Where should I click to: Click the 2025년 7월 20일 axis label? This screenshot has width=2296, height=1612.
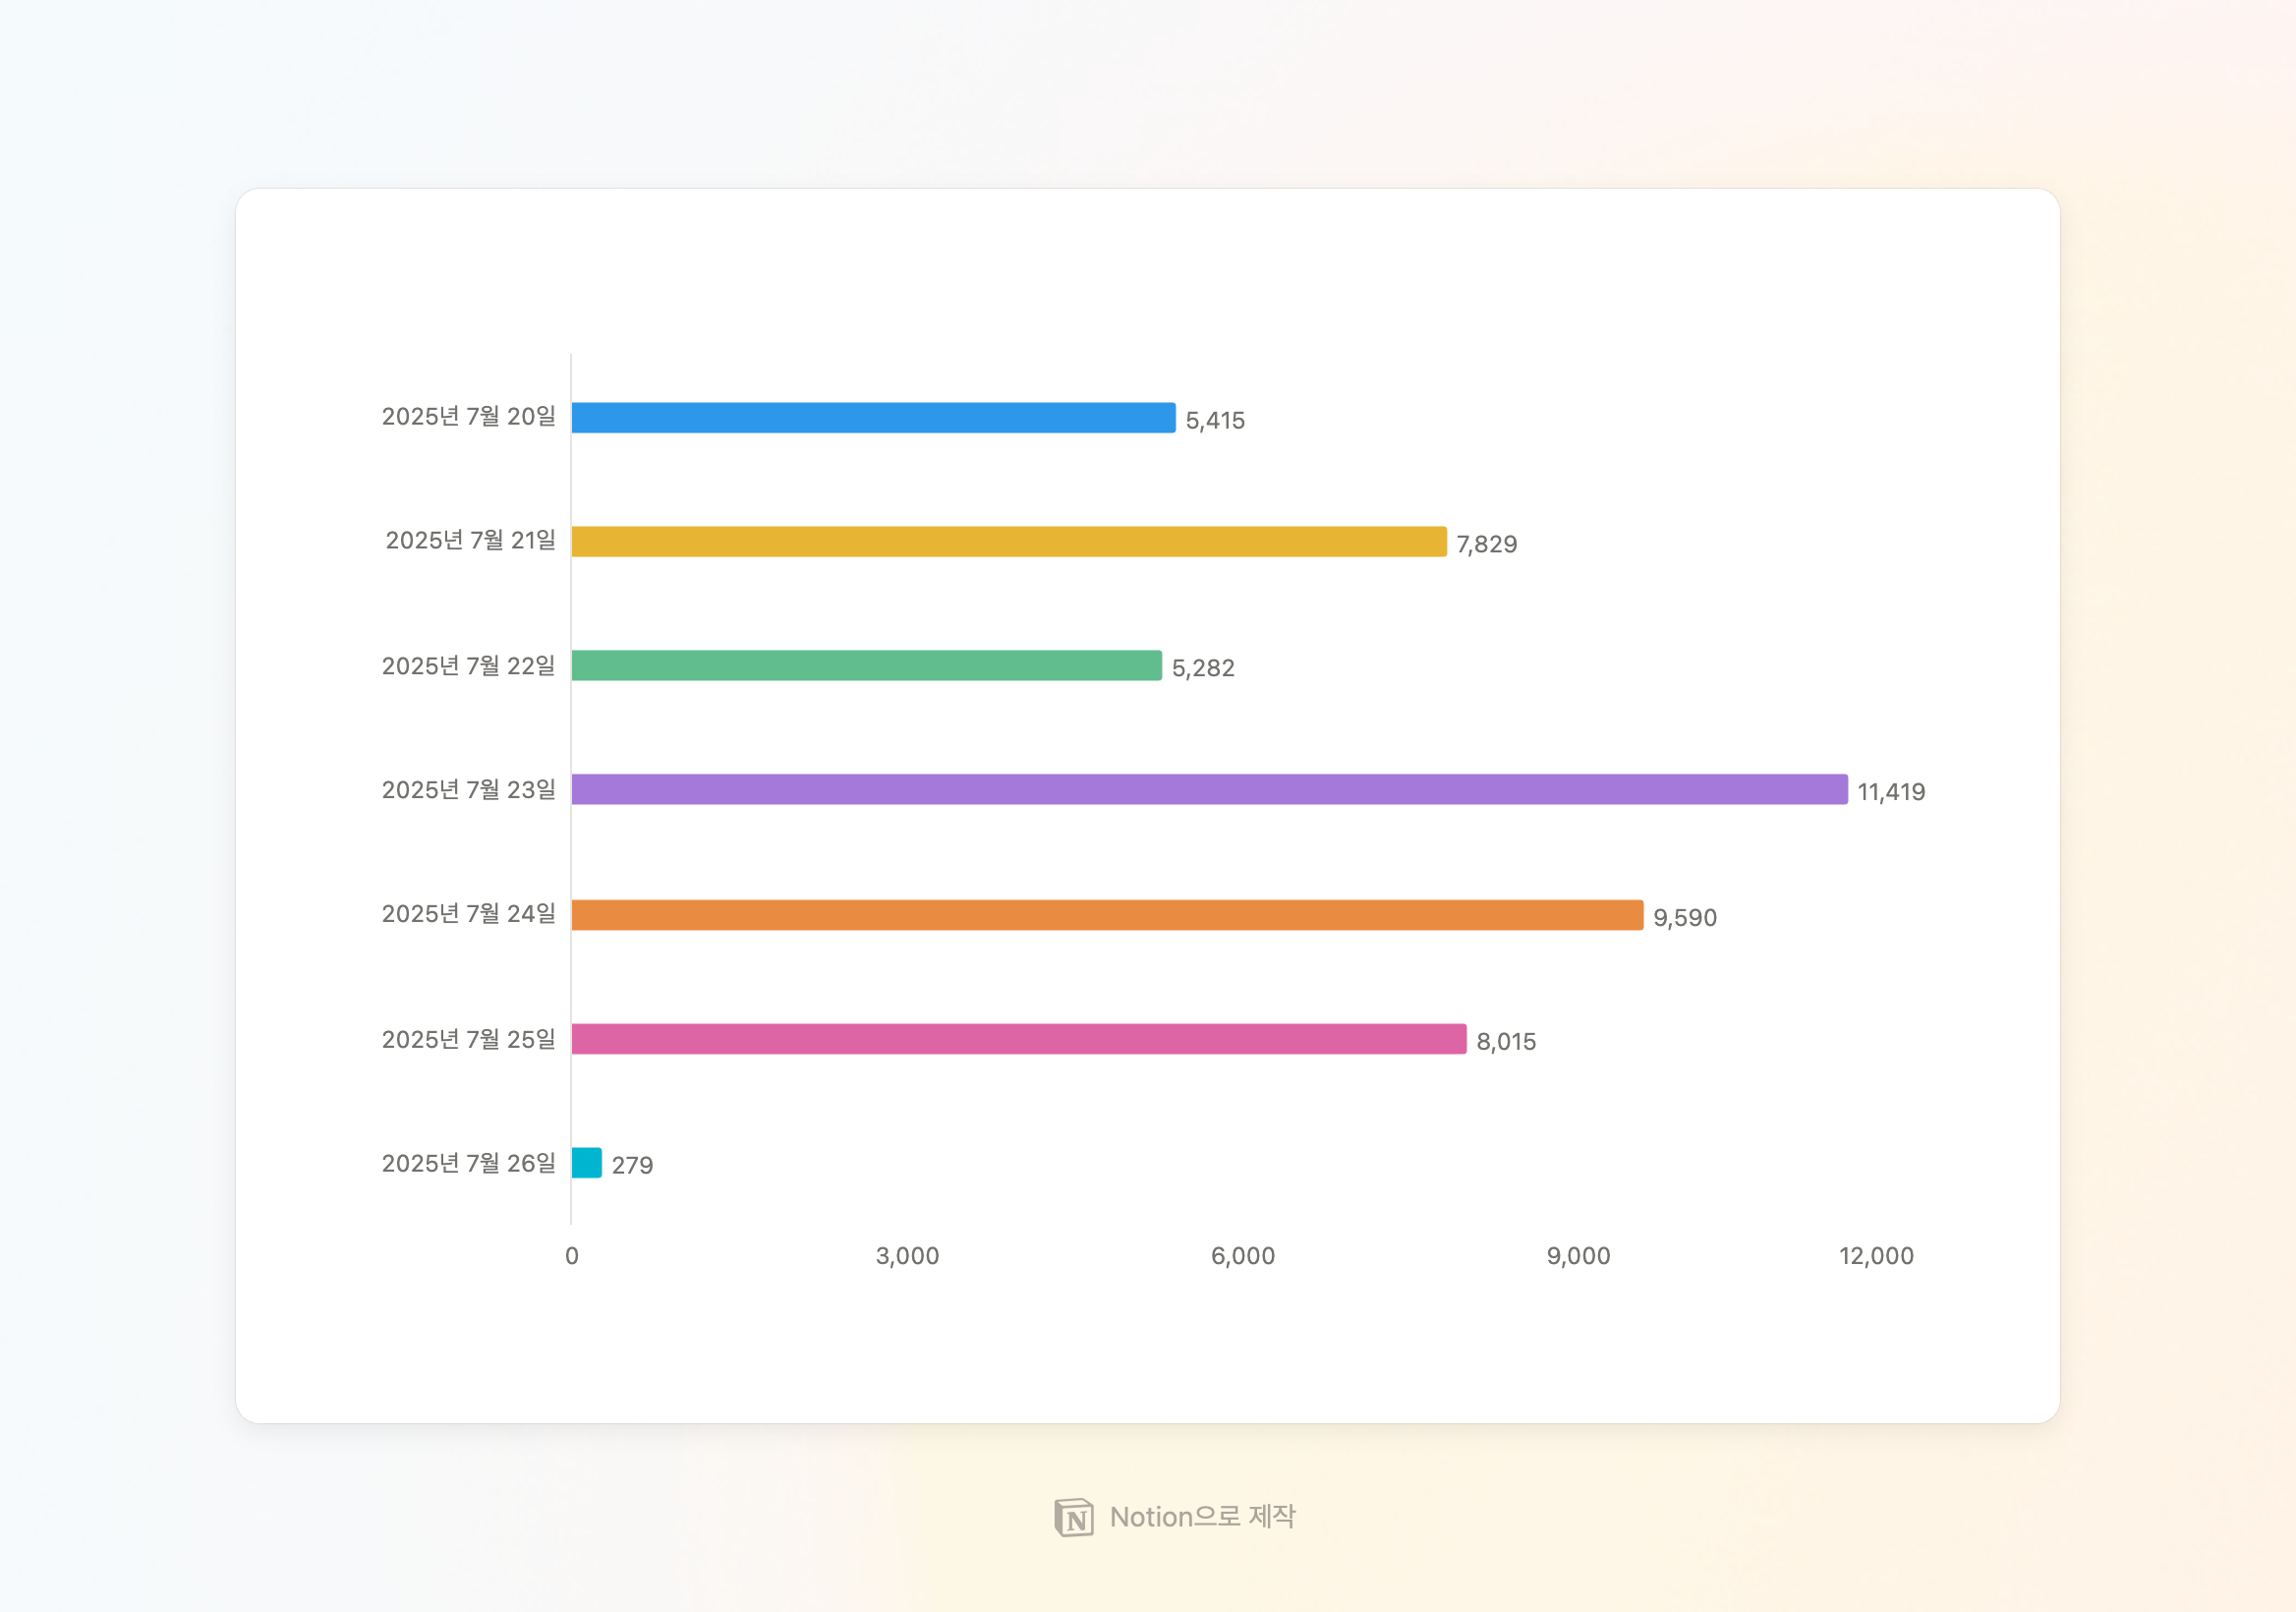point(468,417)
